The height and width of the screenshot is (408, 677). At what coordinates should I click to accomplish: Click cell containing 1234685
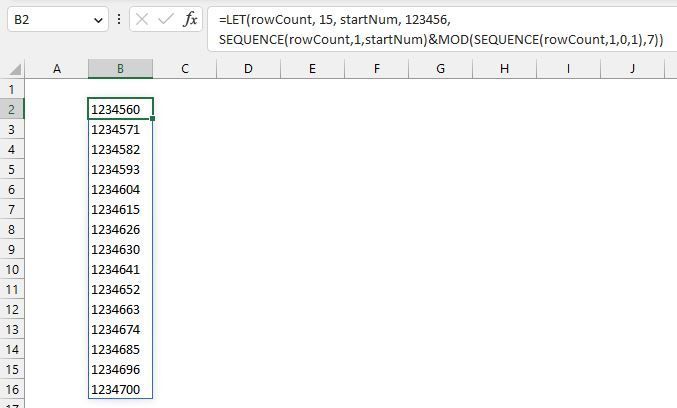click(x=120, y=349)
